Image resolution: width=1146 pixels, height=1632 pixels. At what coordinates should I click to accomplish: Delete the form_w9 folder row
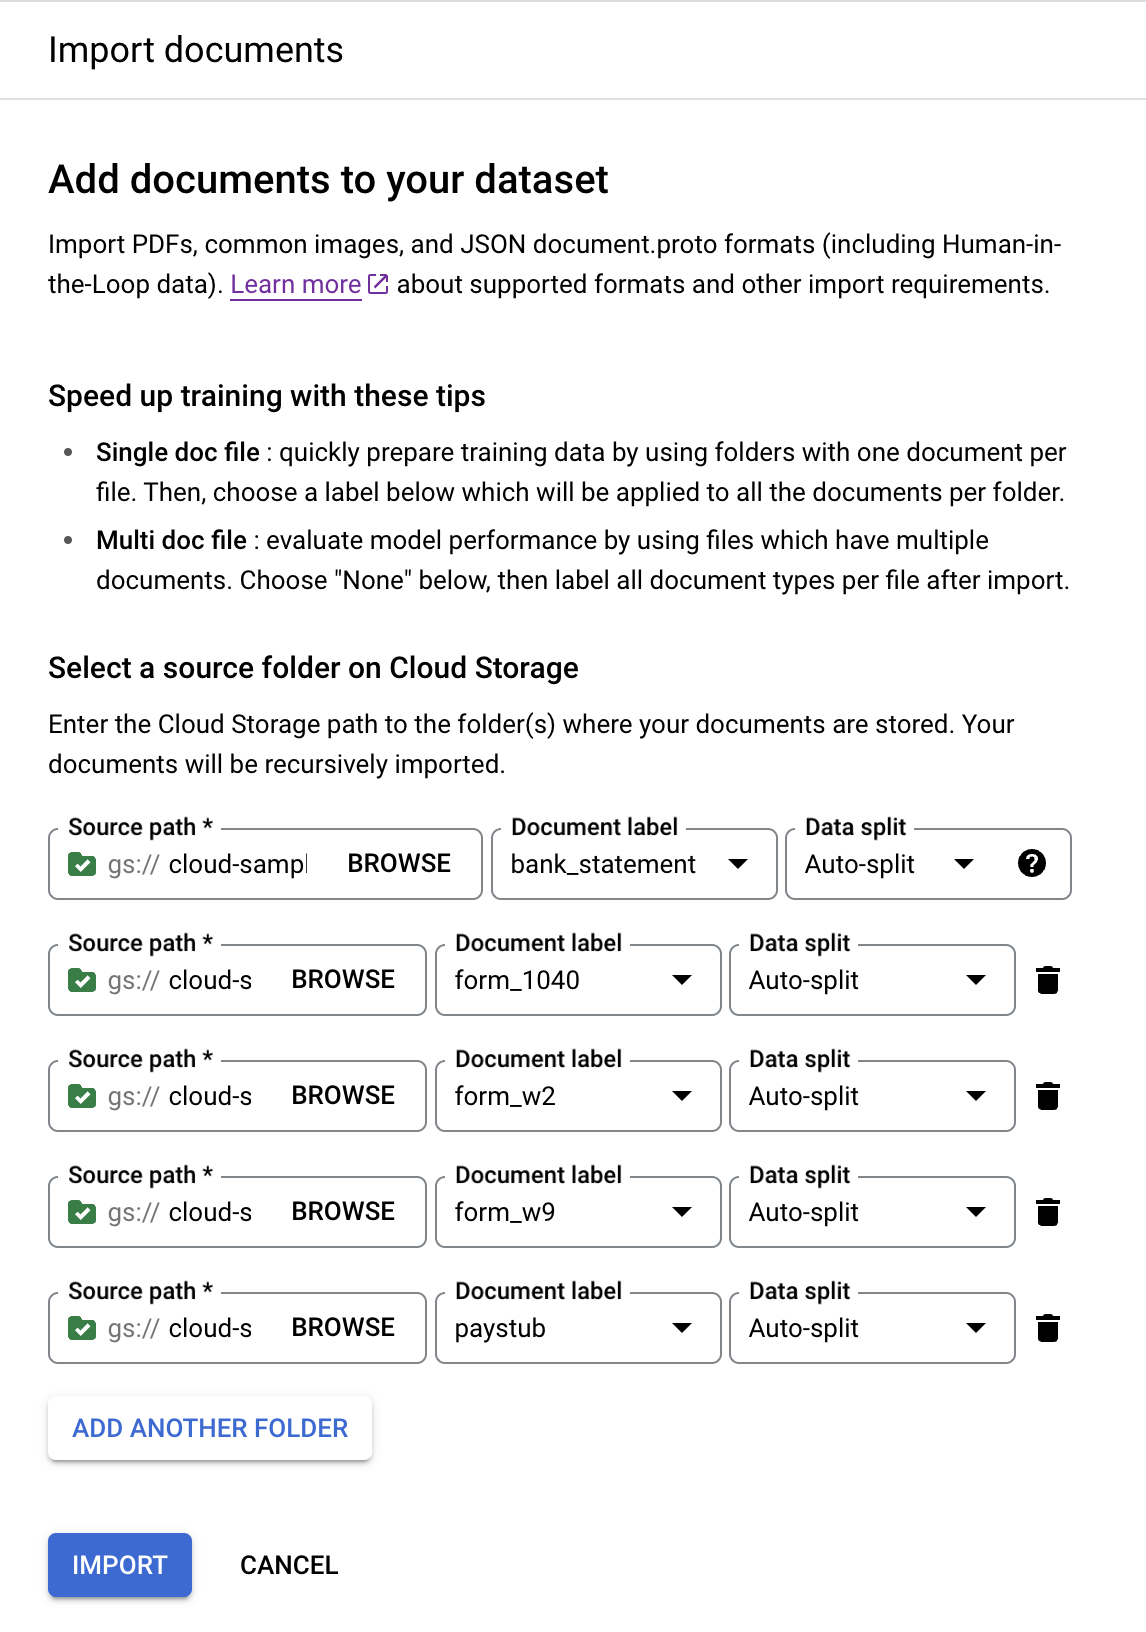1048,1212
